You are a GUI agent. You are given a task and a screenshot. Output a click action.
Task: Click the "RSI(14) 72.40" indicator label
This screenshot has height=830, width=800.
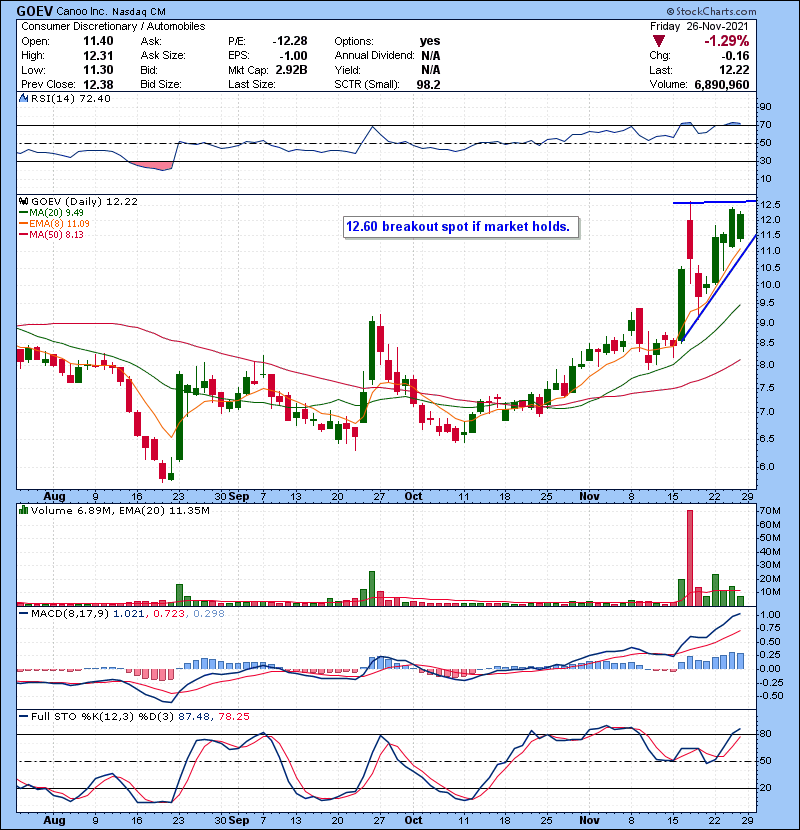[x=71, y=98]
